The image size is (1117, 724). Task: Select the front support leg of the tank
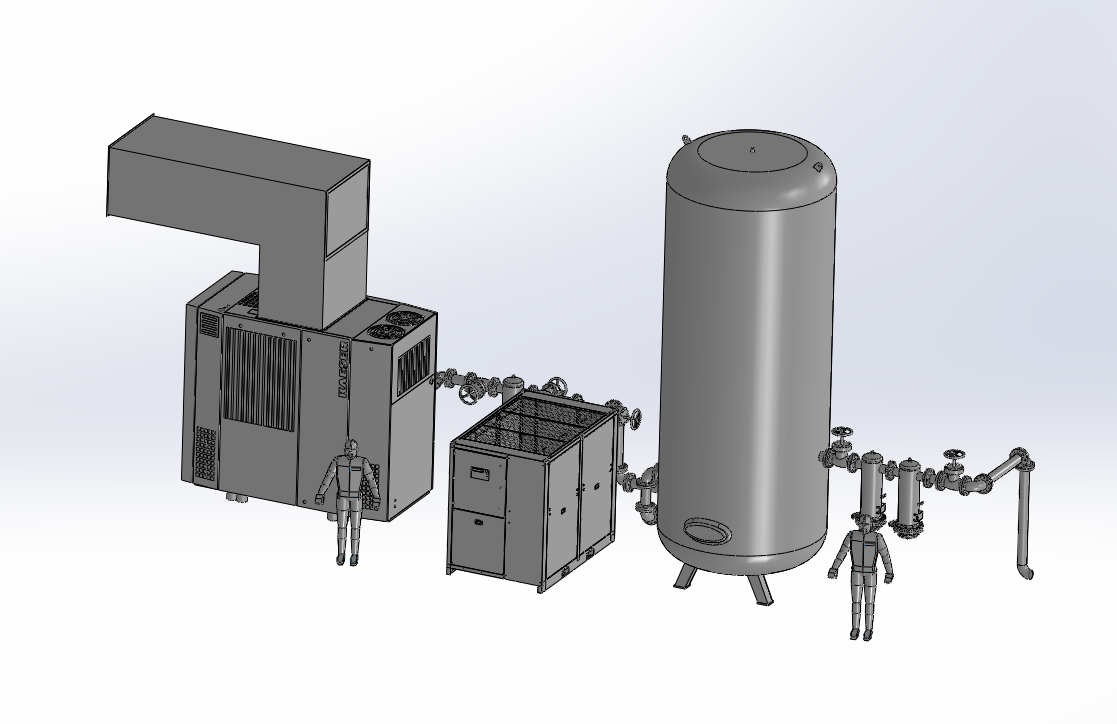759,590
